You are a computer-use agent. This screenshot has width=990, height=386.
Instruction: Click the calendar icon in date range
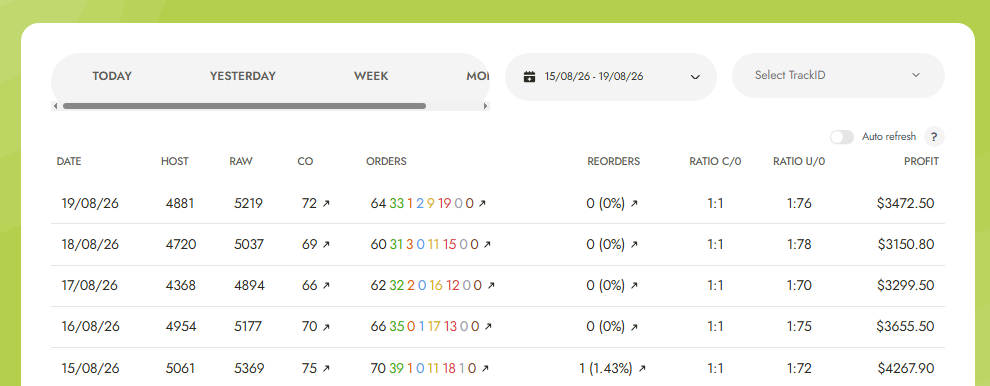click(530, 76)
